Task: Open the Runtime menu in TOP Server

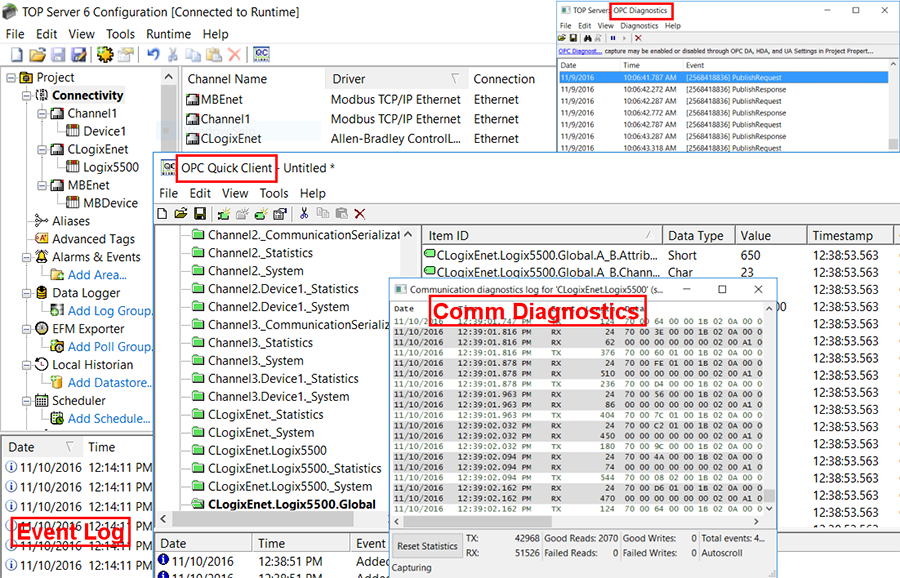Action: click(168, 34)
